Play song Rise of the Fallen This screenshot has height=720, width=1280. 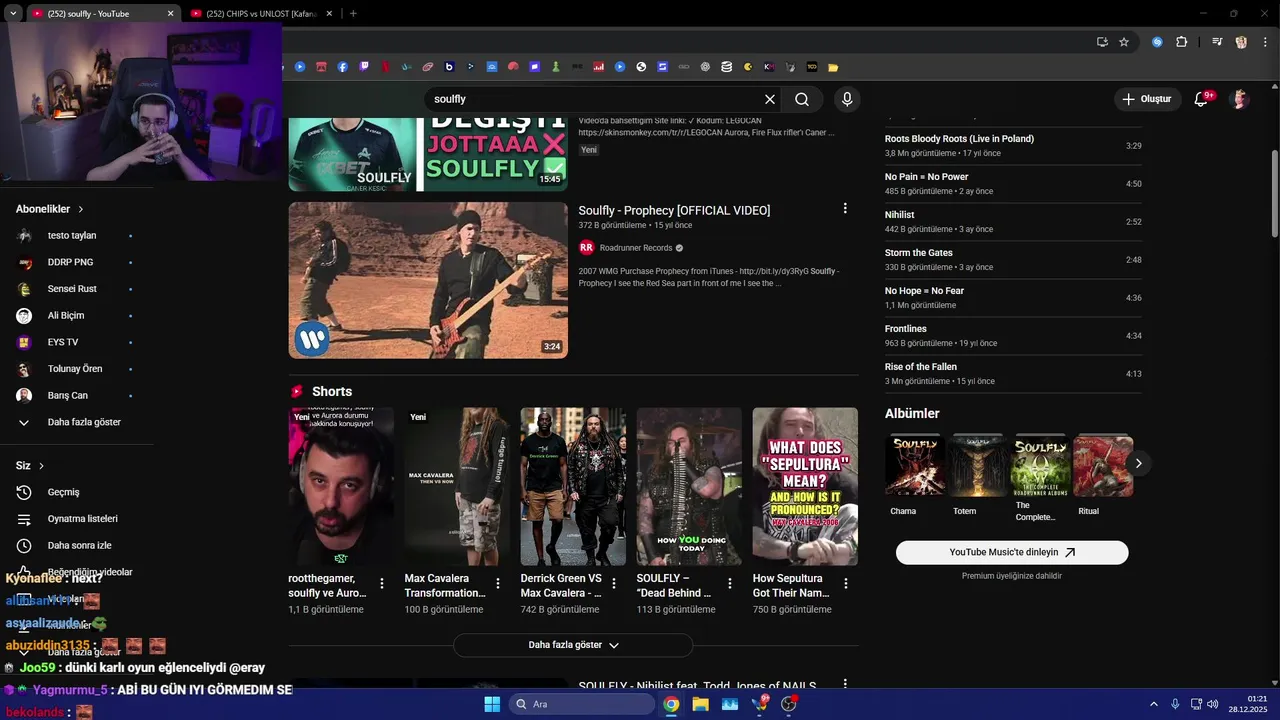click(x=1013, y=374)
